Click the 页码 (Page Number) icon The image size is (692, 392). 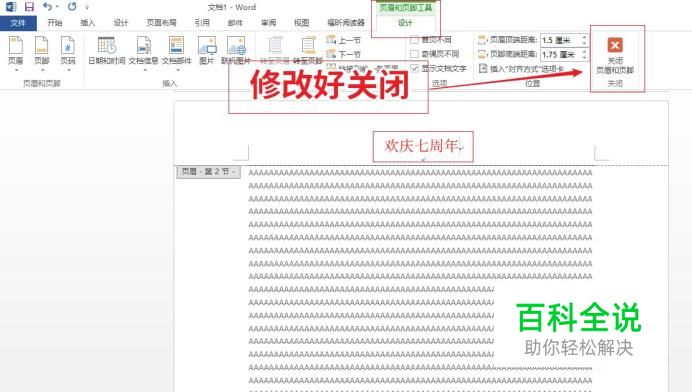(68, 45)
